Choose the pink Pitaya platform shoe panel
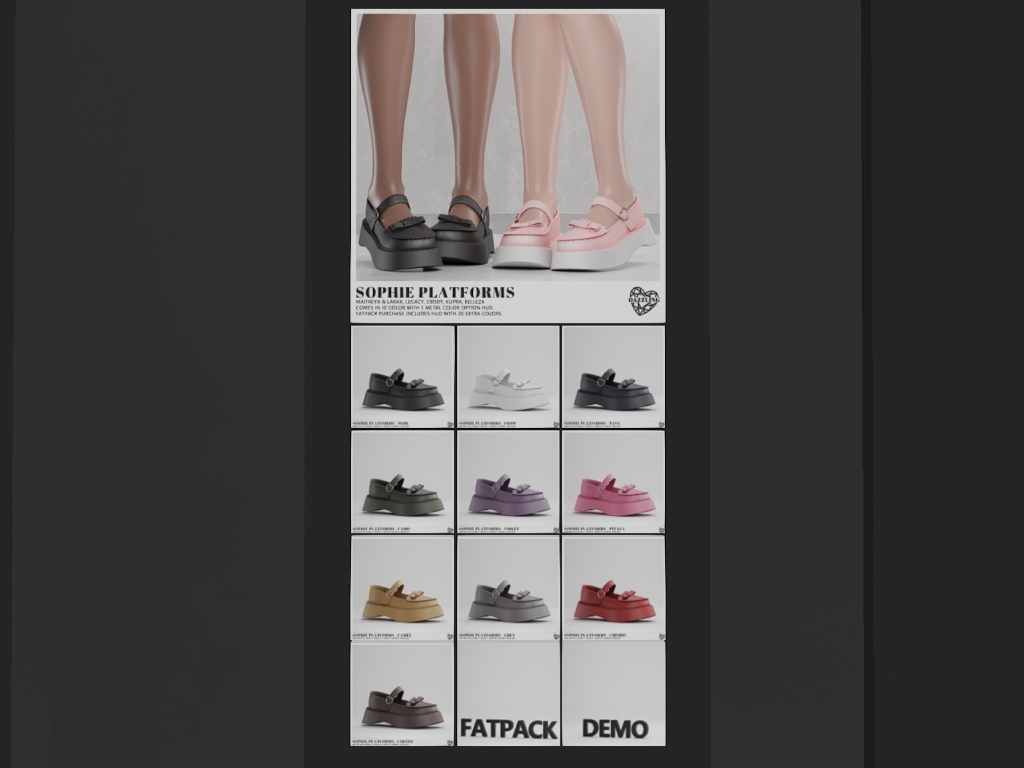This screenshot has height=768, width=1024. (614, 482)
